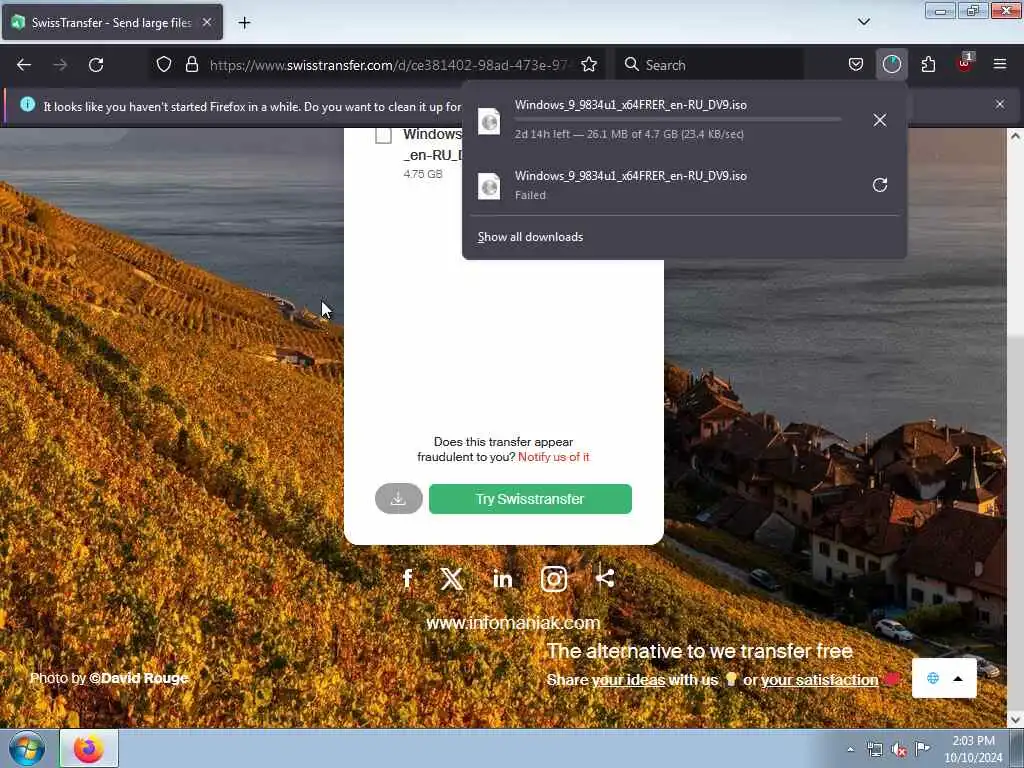Click the page scrollbar down arrow
Viewport: 1024px width, 768px height.
1015,720
